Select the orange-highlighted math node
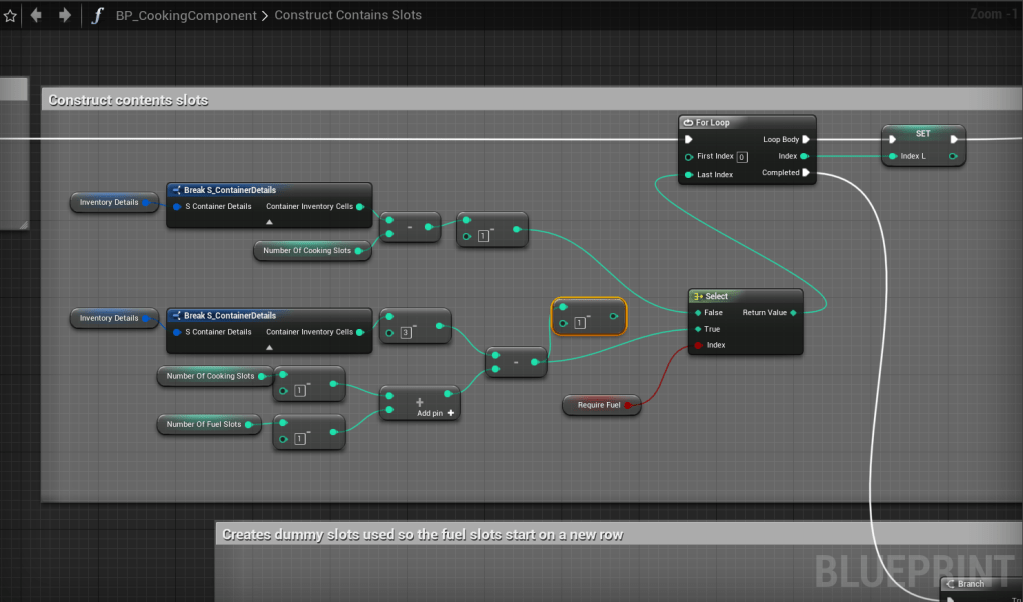This screenshot has height=602, width=1023. click(589, 316)
